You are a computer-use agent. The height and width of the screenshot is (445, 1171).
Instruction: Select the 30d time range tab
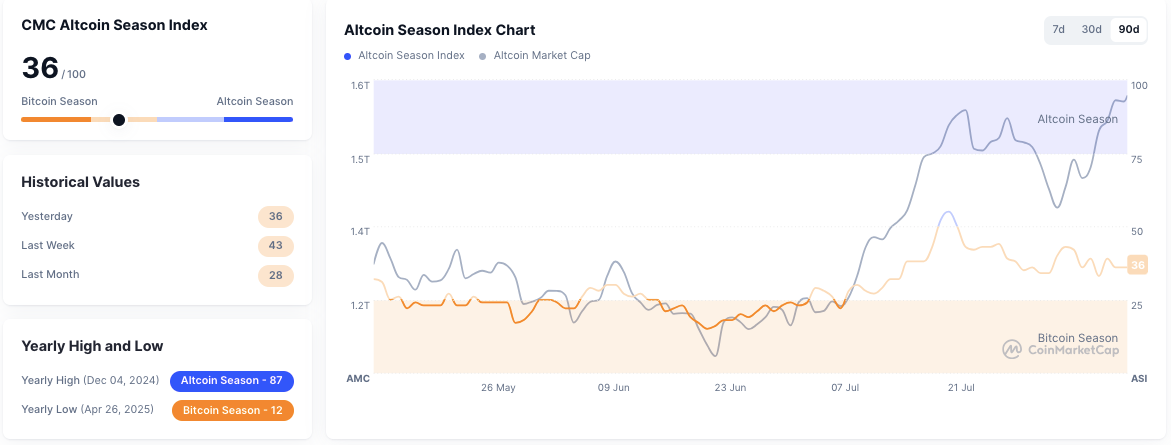(1091, 30)
